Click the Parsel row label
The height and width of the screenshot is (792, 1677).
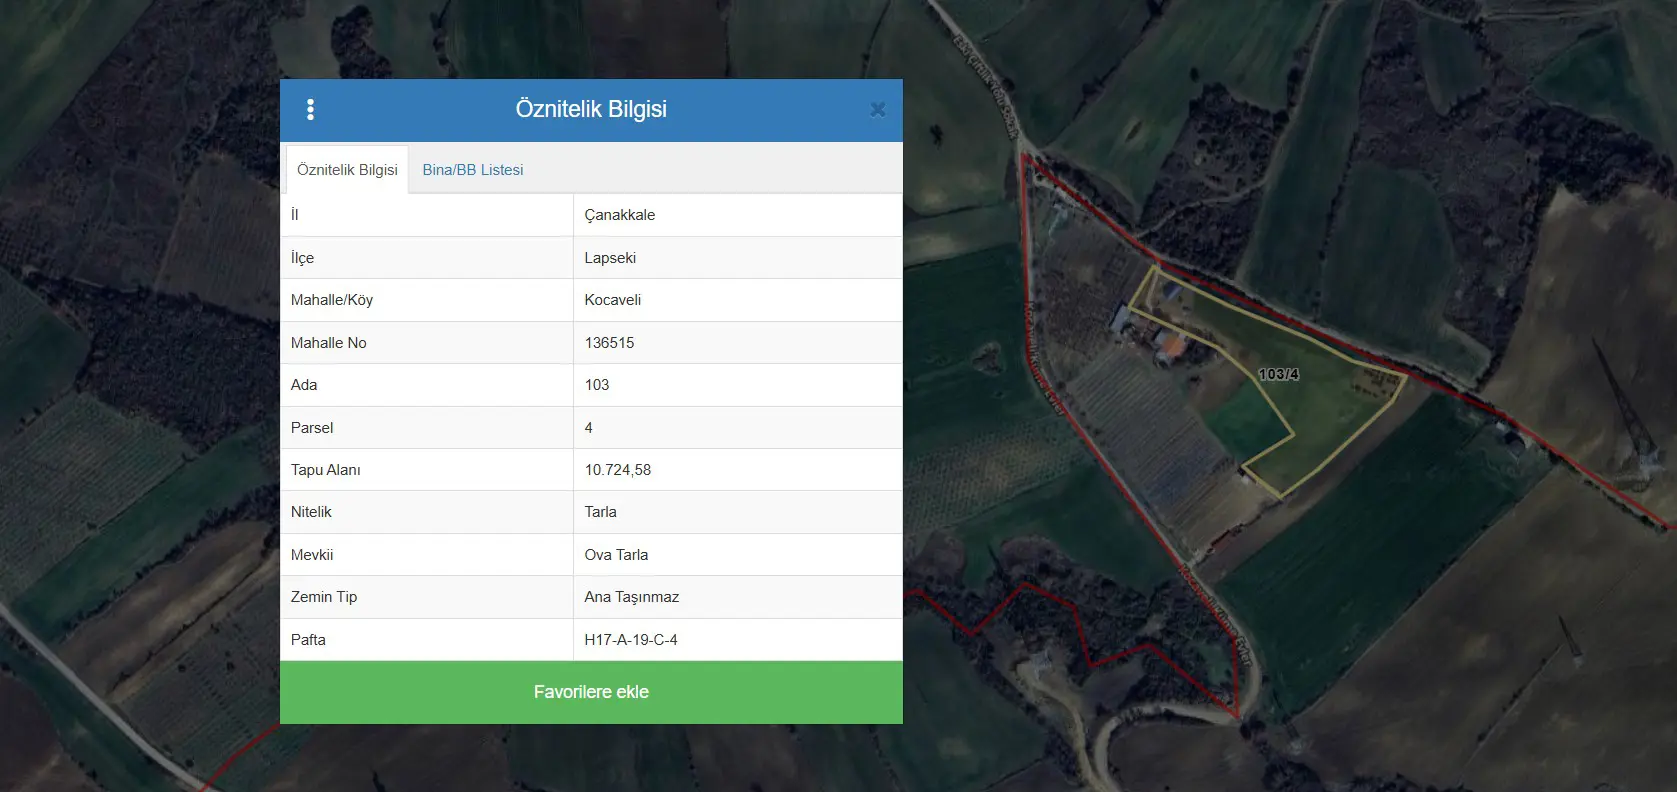tap(312, 428)
